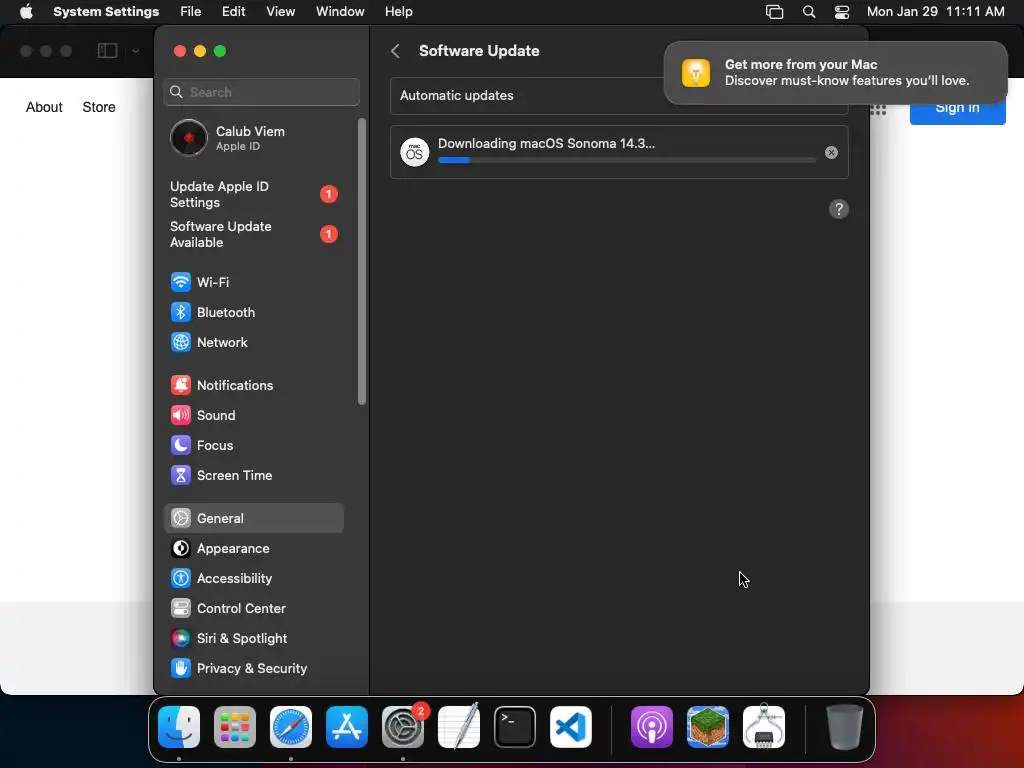Launch Visual Studio Code from Dock
The height and width of the screenshot is (768, 1024).
[571, 727]
